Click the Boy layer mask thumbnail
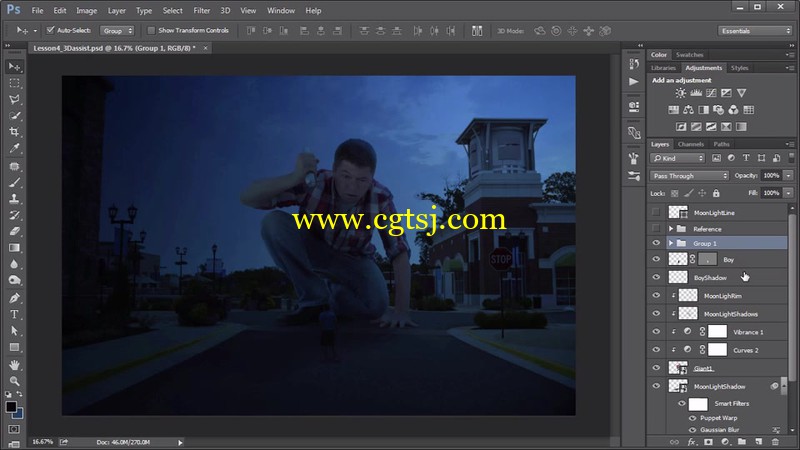Viewport: 800px width, 450px height. (707, 259)
